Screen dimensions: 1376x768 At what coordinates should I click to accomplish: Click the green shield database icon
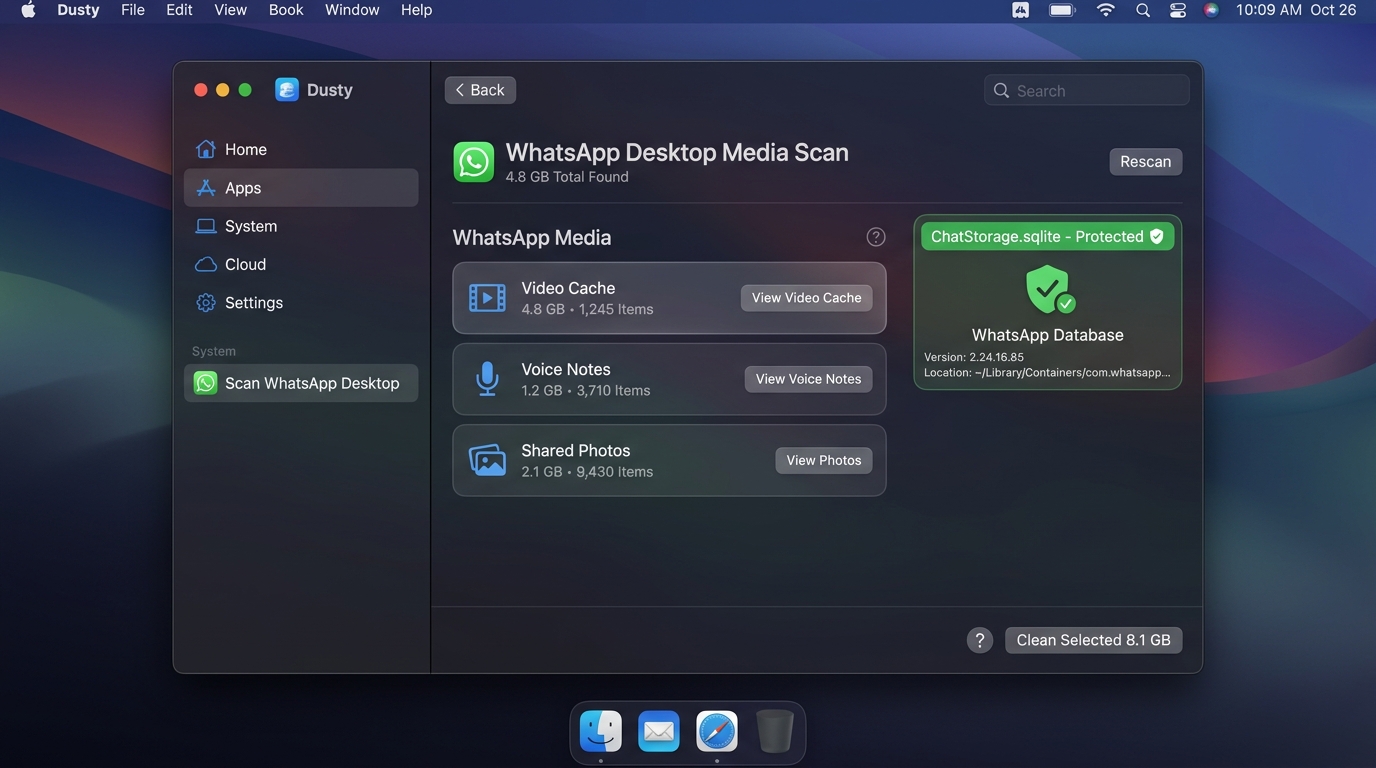tap(1048, 290)
